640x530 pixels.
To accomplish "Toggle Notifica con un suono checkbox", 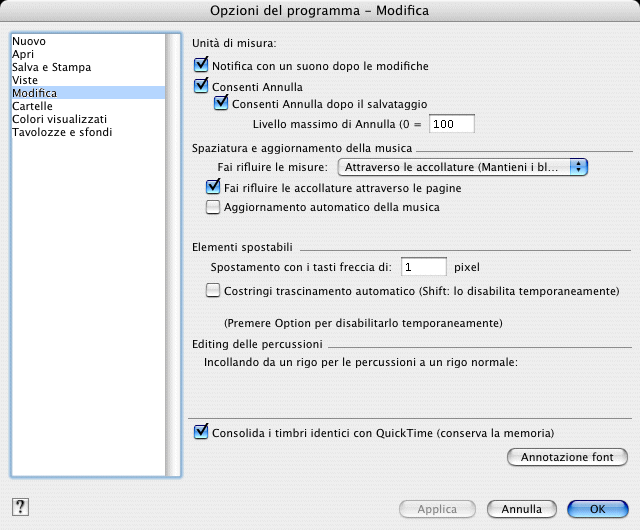I will coord(202,66).
